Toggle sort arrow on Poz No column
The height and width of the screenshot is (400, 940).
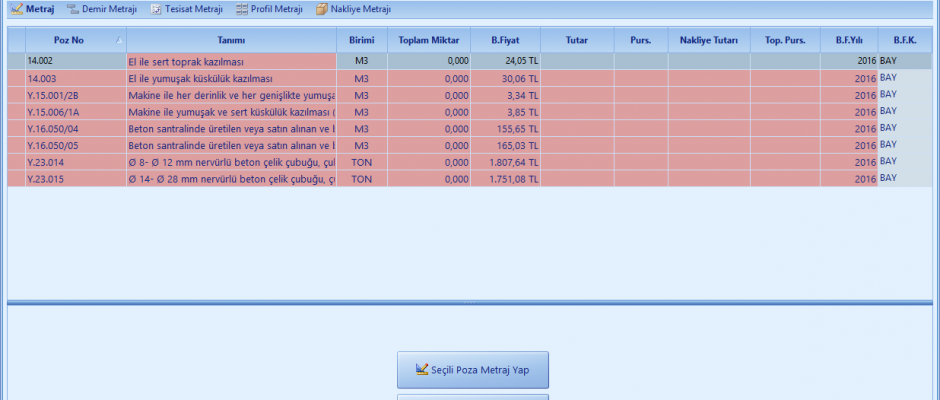click(x=120, y=40)
